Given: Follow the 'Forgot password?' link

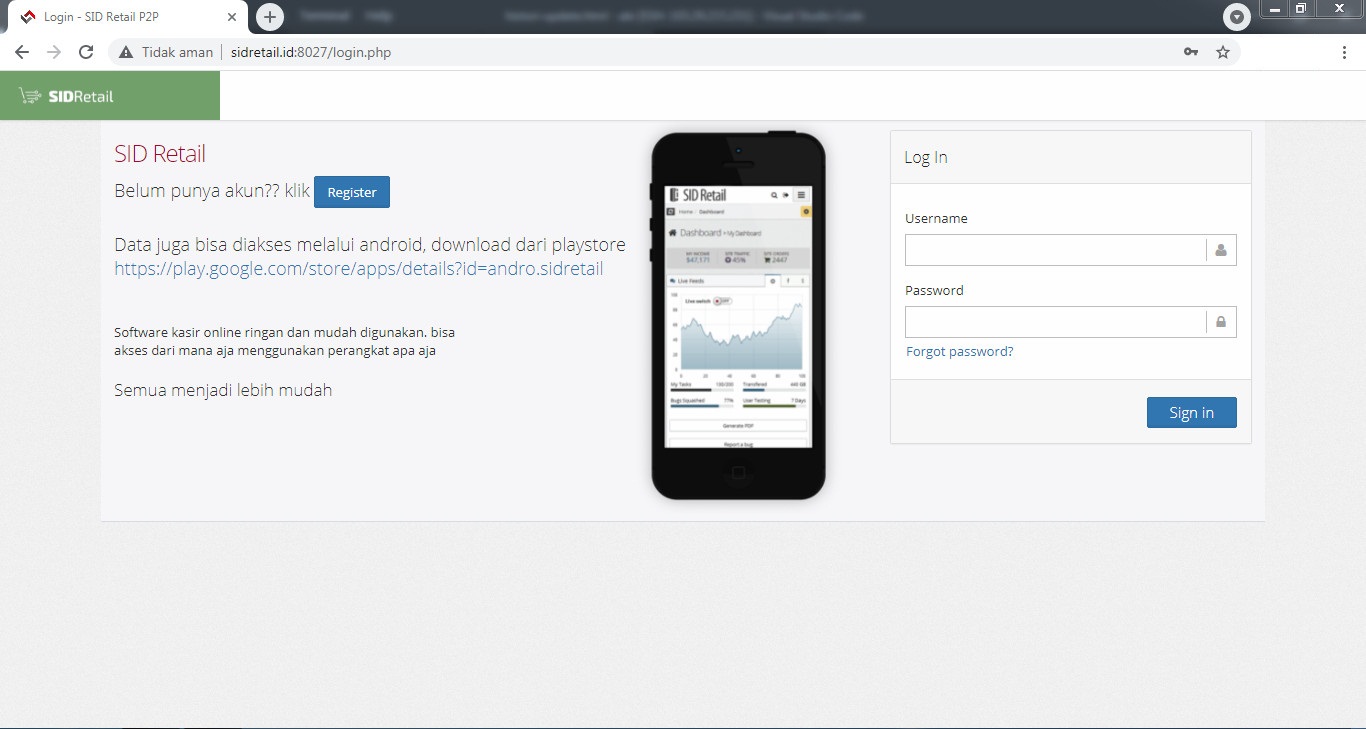Looking at the screenshot, I should [959, 352].
